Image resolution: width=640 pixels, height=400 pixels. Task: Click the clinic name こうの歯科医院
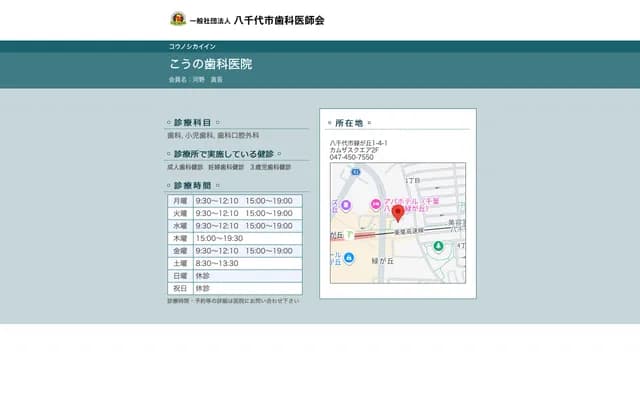click(211, 64)
